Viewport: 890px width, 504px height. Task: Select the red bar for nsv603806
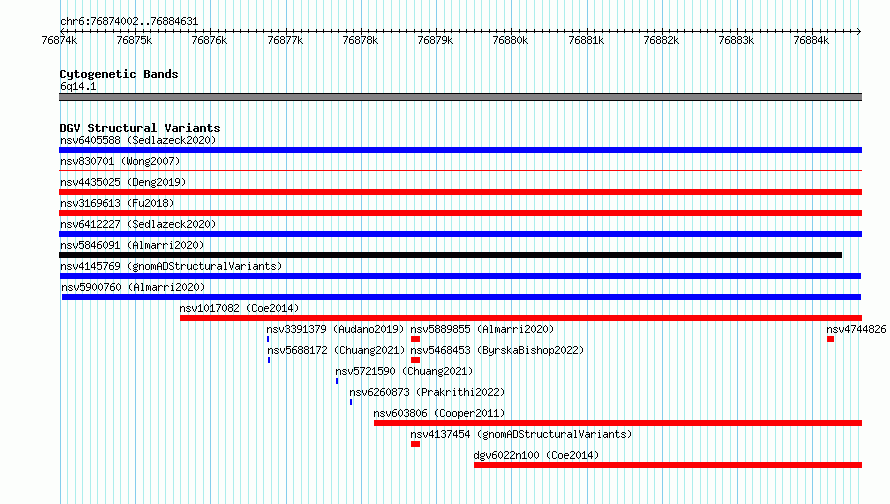click(x=618, y=423)
